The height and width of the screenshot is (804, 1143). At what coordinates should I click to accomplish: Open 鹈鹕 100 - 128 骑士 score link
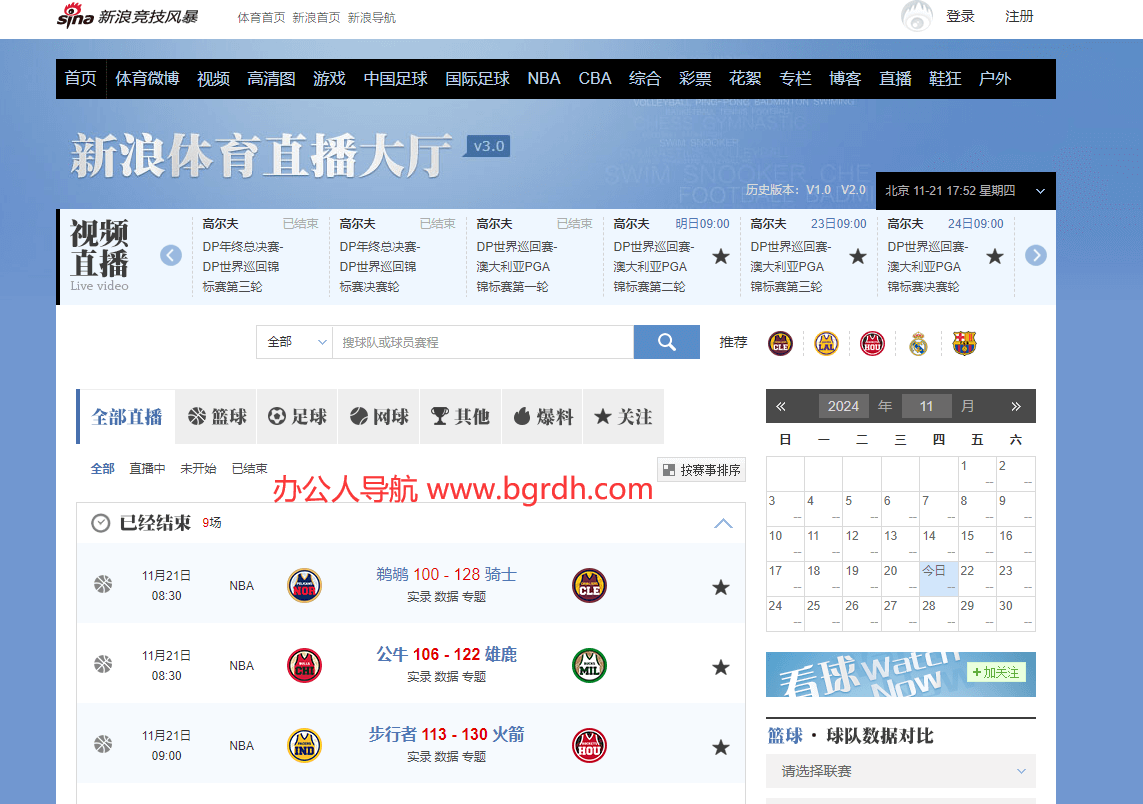(x=446, y=574)
